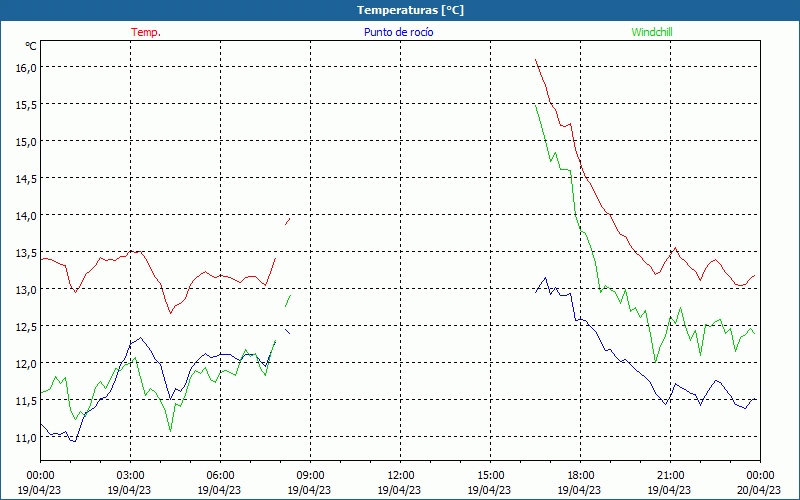Click the '°C' axis unit label
Viewport: 800px width, 500px height.
coord(31,46)
